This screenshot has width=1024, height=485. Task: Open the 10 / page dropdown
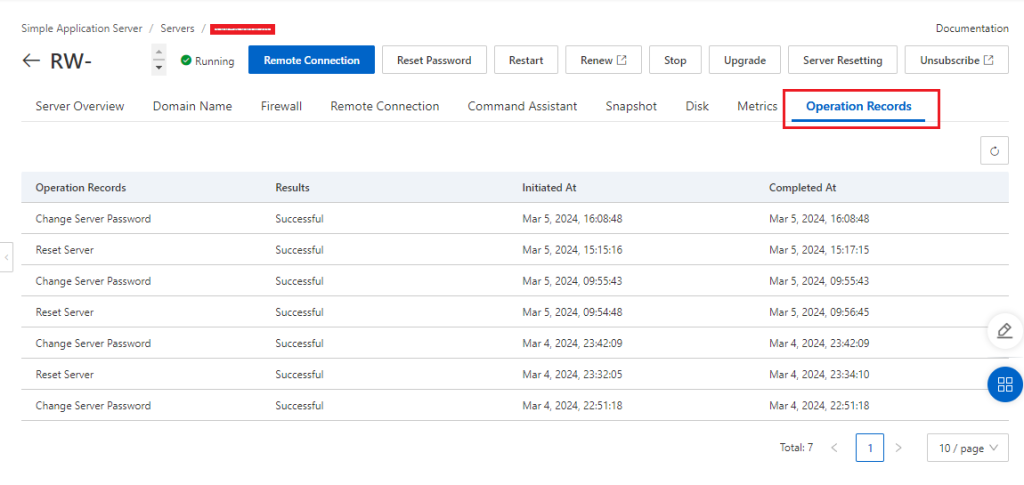(968, 448)
